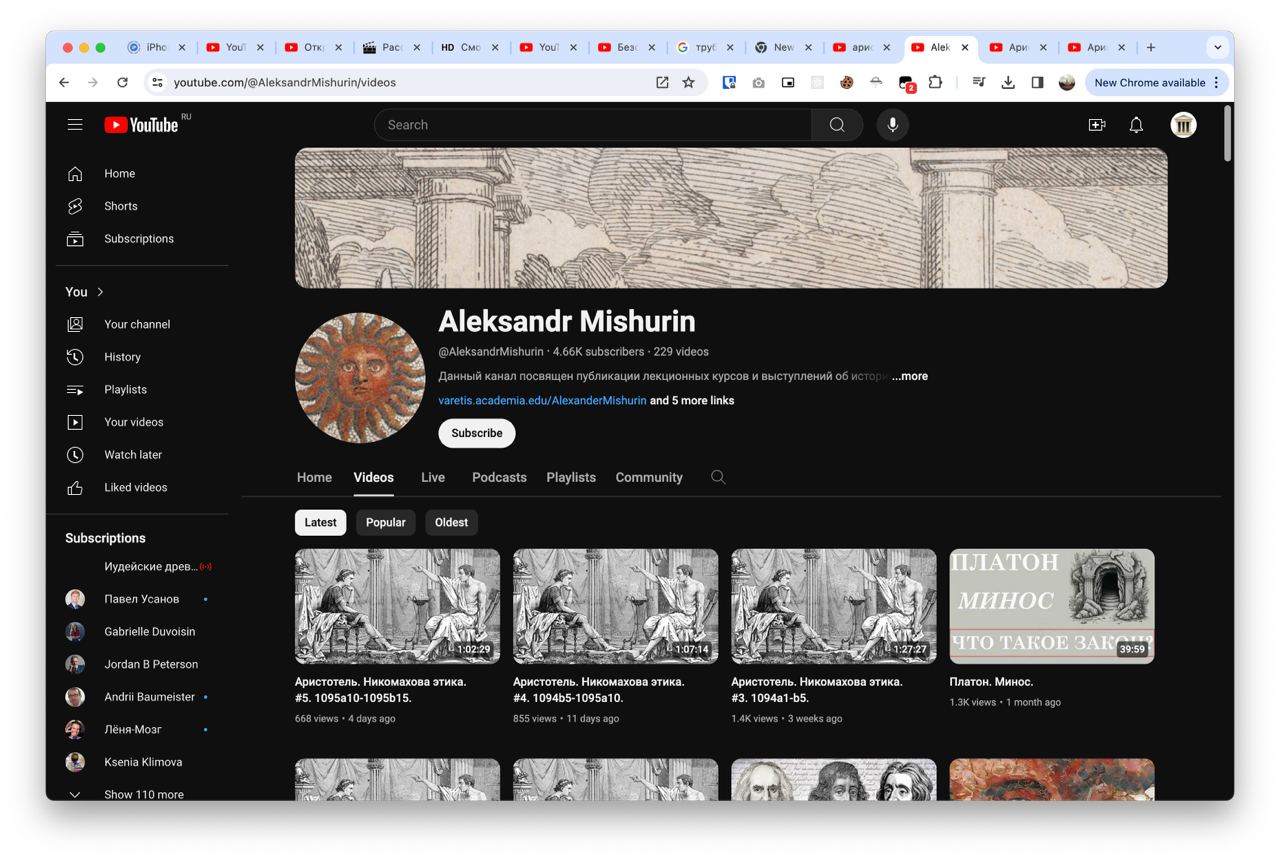Open picture-in-picture extension icon
The height and width of the screenshot is (861, 1280).
click(788, 83)
